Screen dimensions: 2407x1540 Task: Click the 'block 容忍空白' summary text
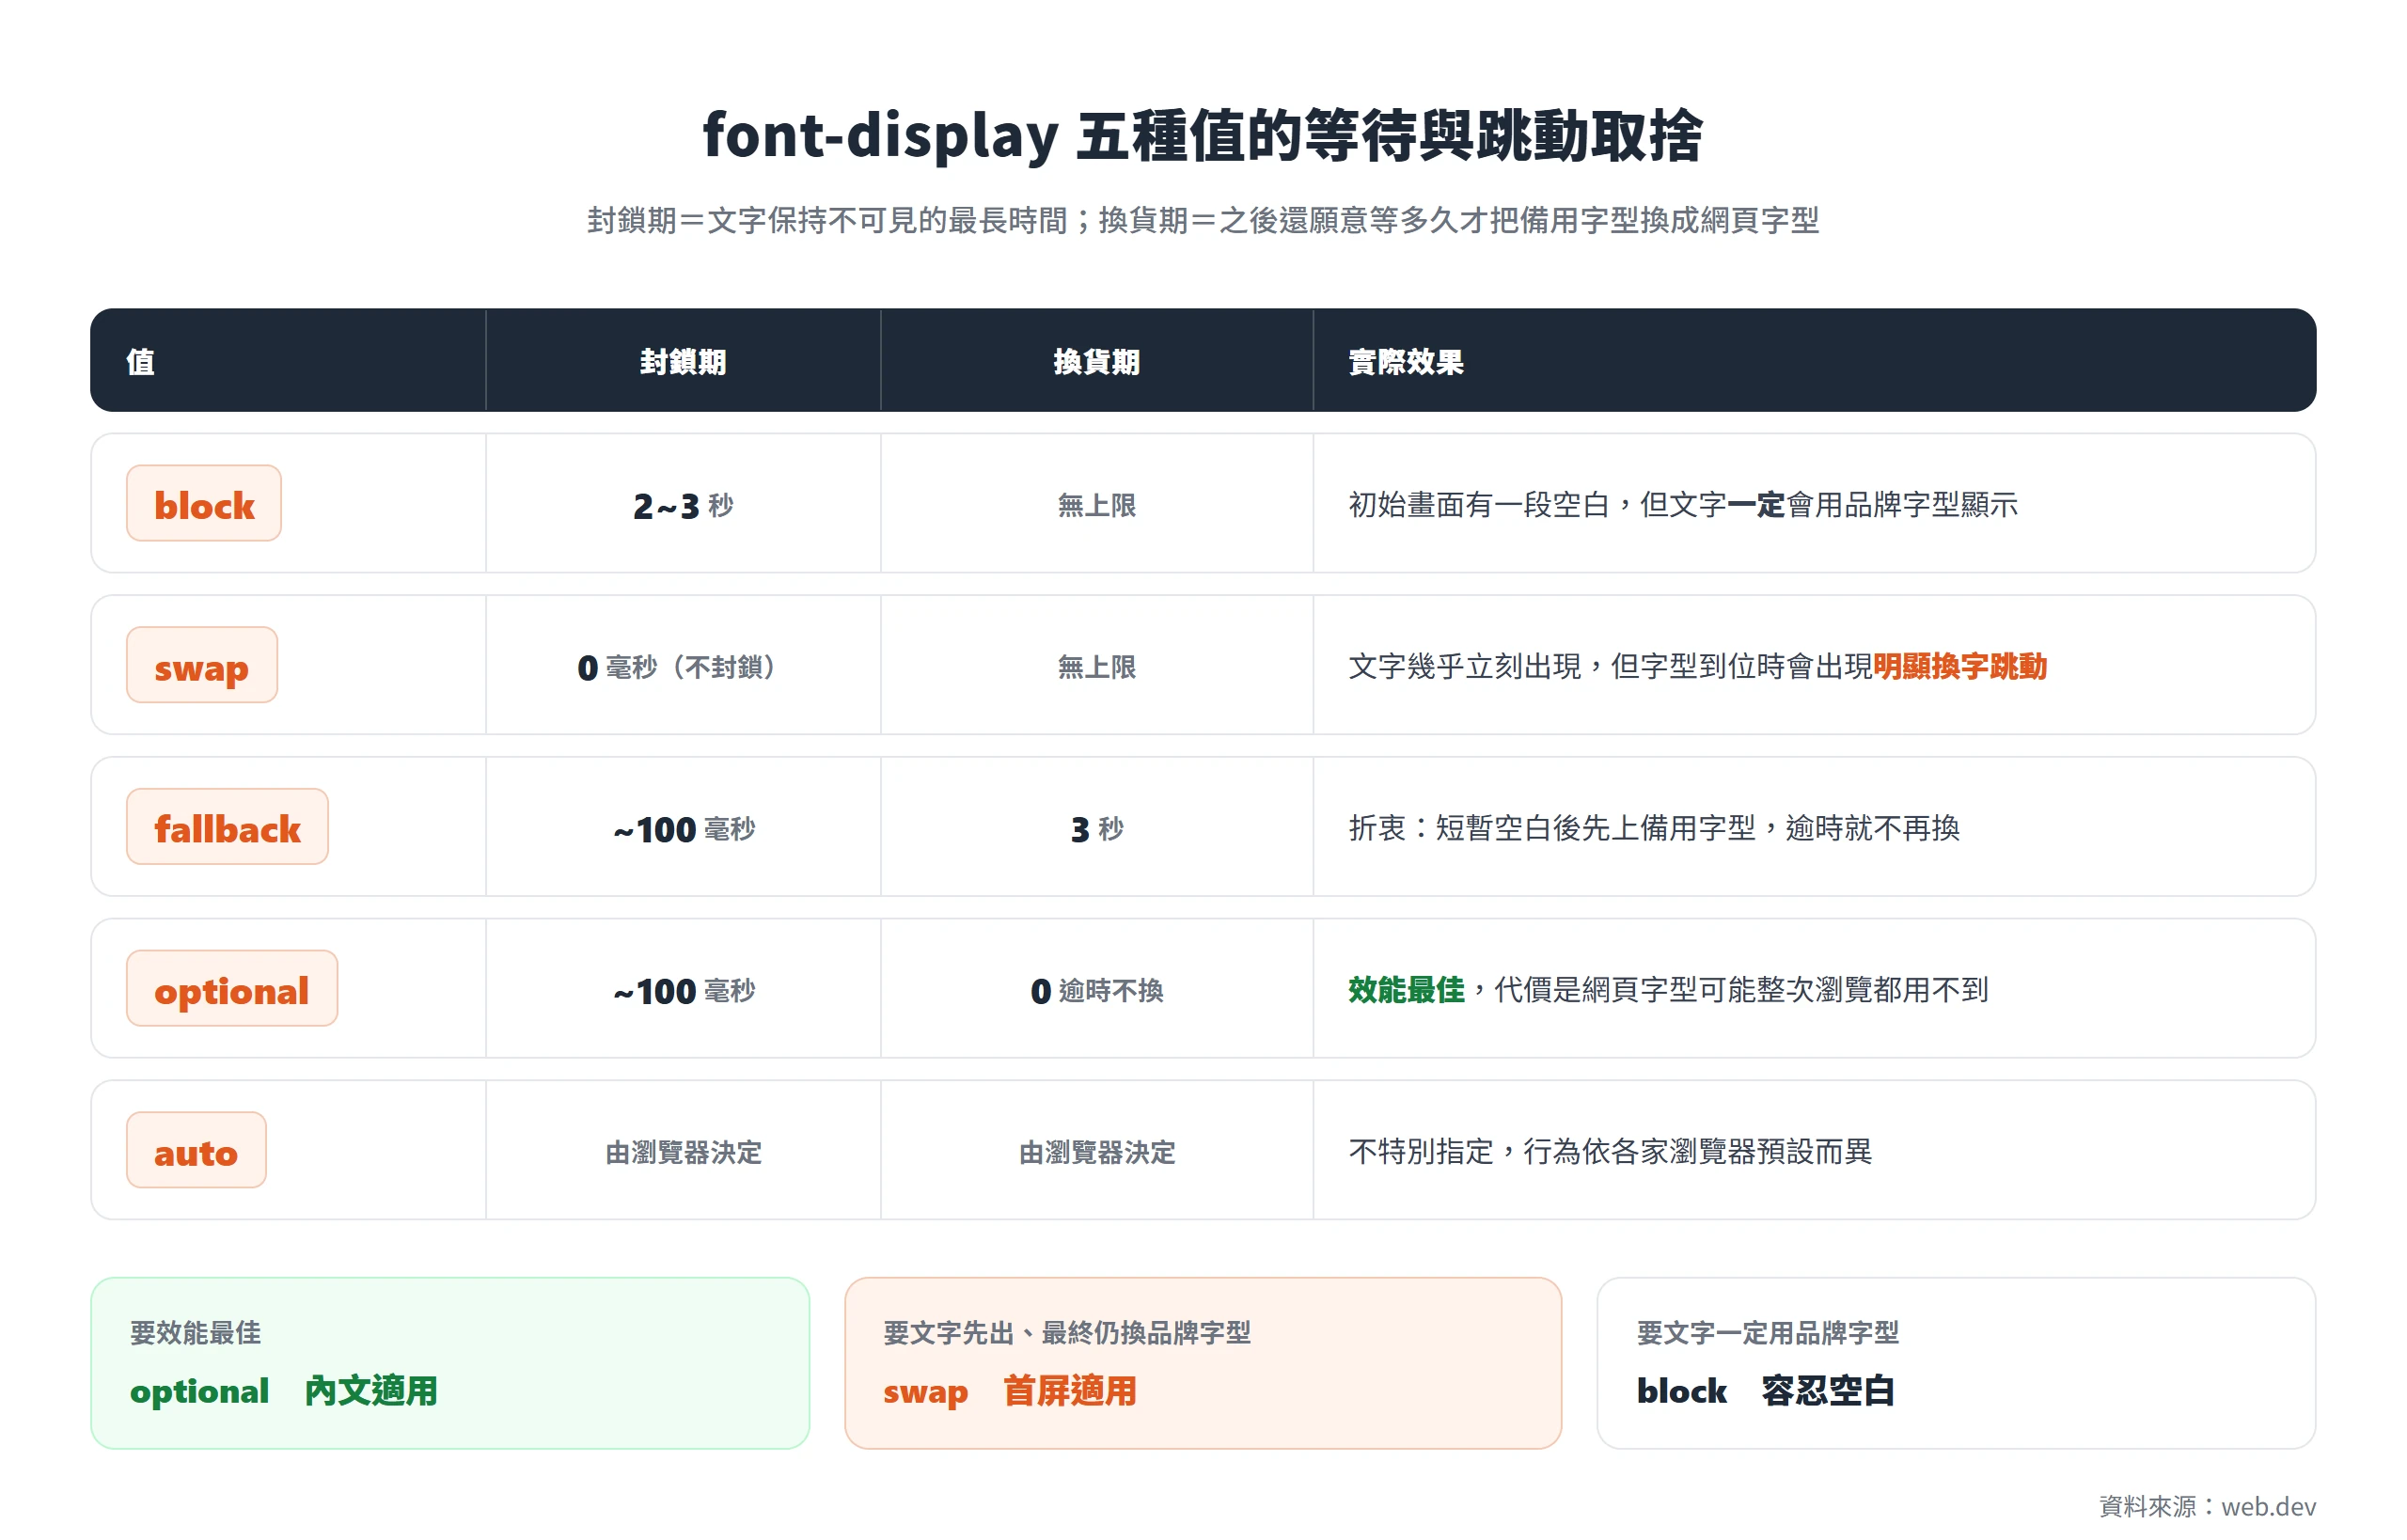click(x=1765, y=1391)
